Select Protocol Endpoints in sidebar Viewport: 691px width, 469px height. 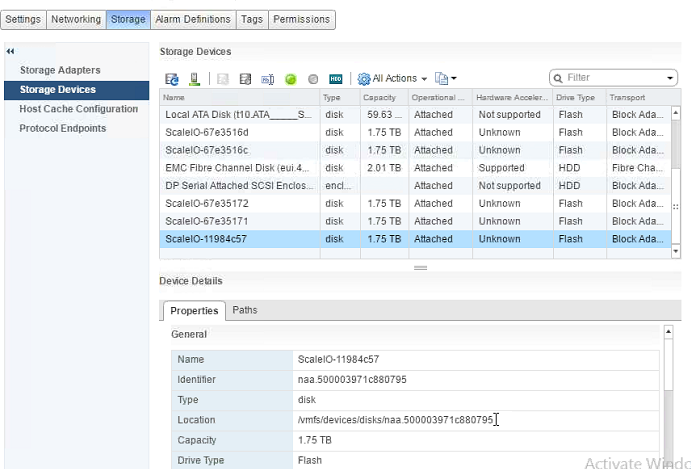coord(62,128)
